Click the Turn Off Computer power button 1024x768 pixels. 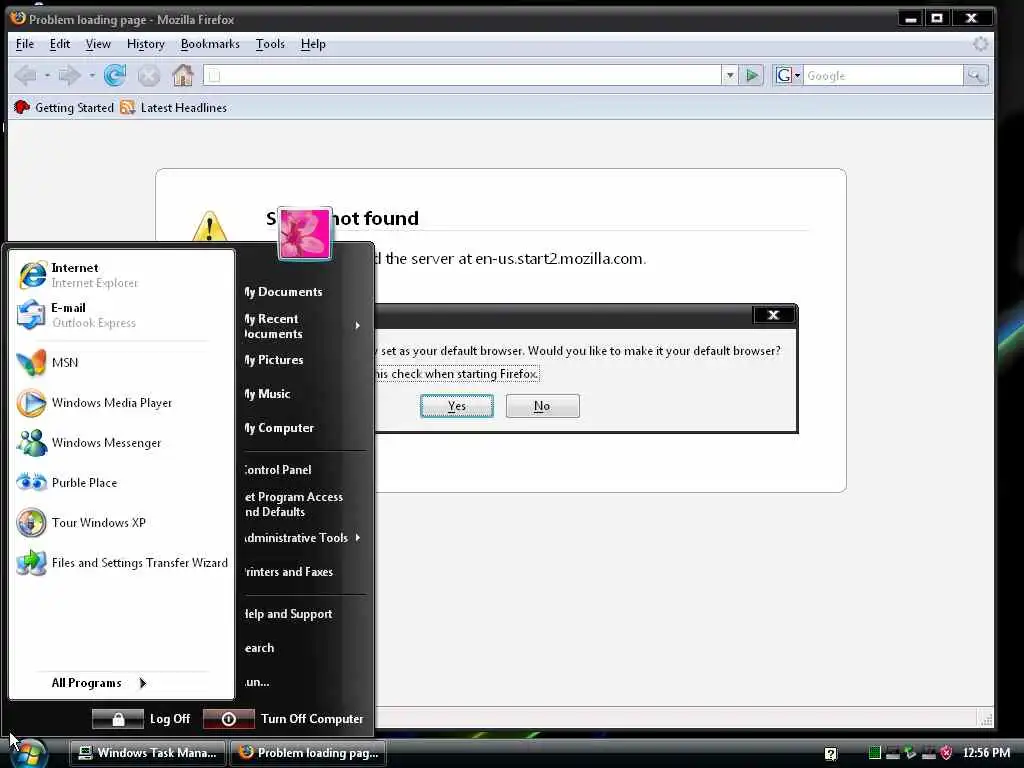[x=229, y=719]
